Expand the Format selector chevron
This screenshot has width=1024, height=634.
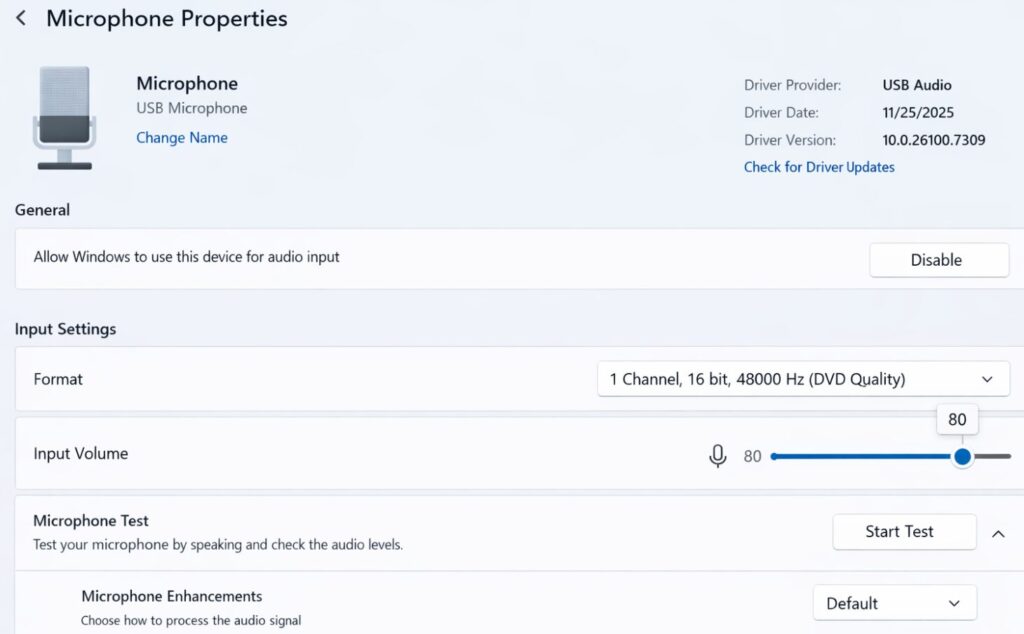989,379
